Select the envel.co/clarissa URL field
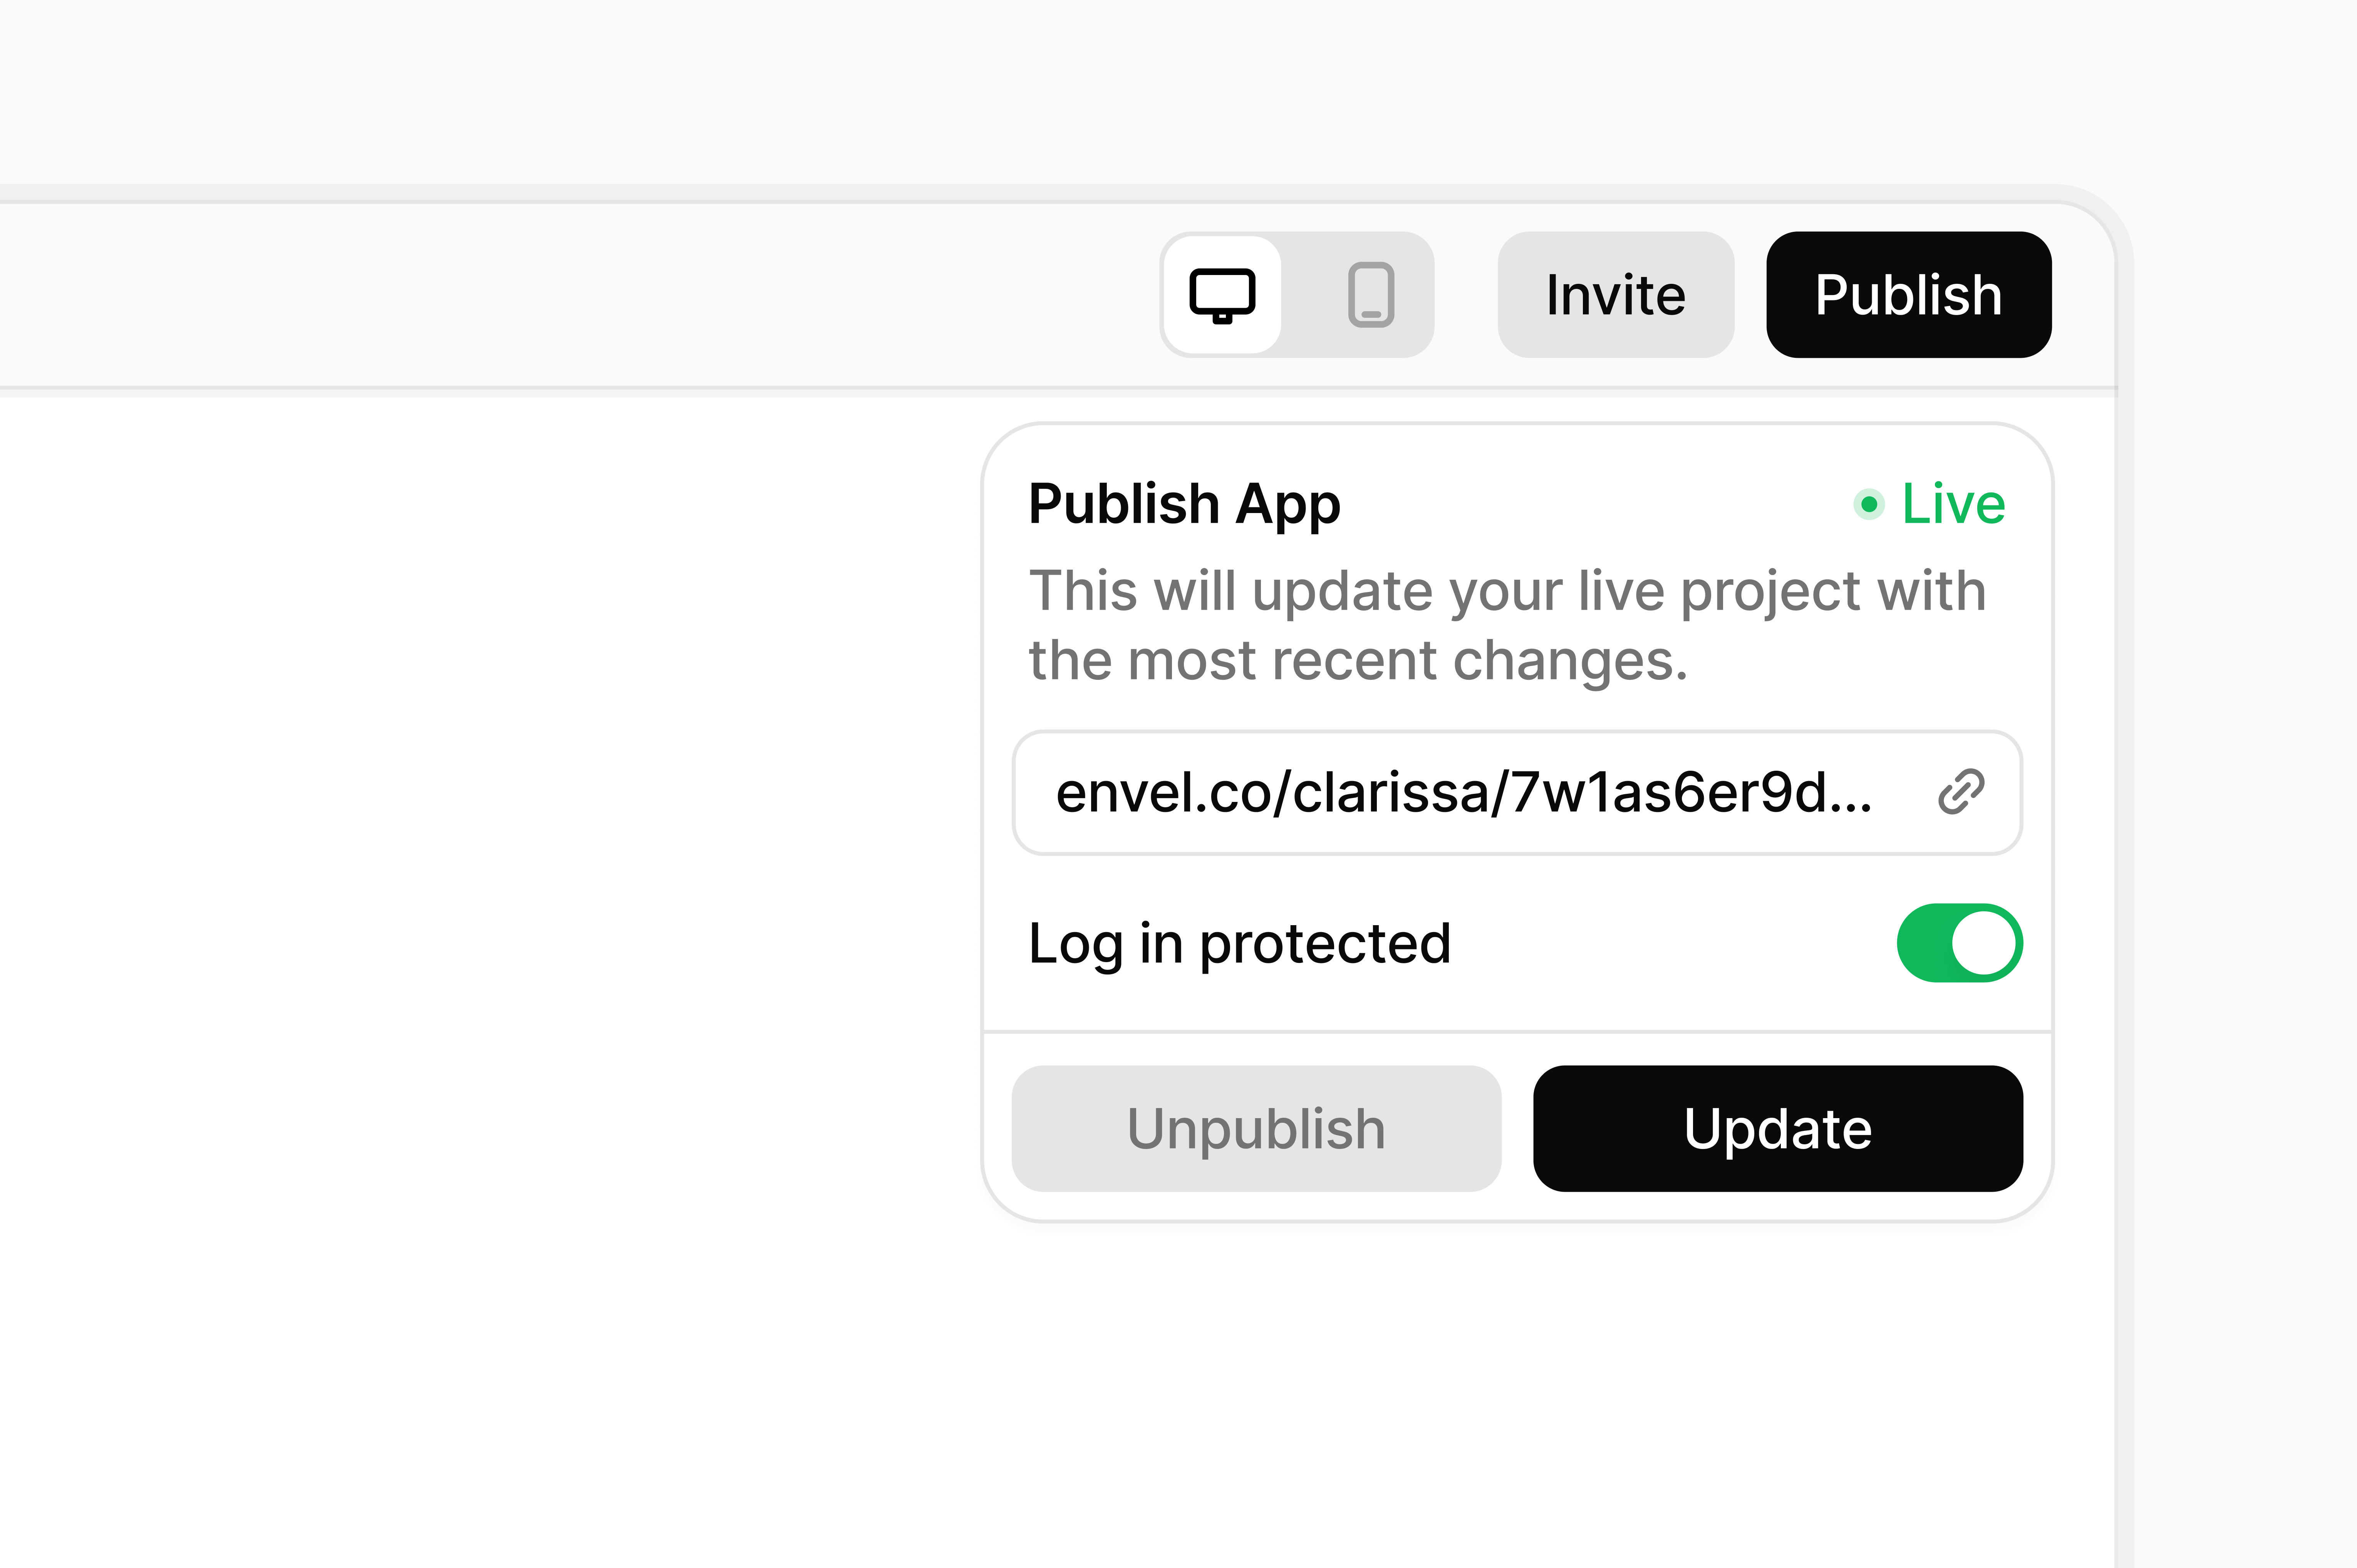The height and width of the screenshot is (1568, 2357). (1517, 792)
